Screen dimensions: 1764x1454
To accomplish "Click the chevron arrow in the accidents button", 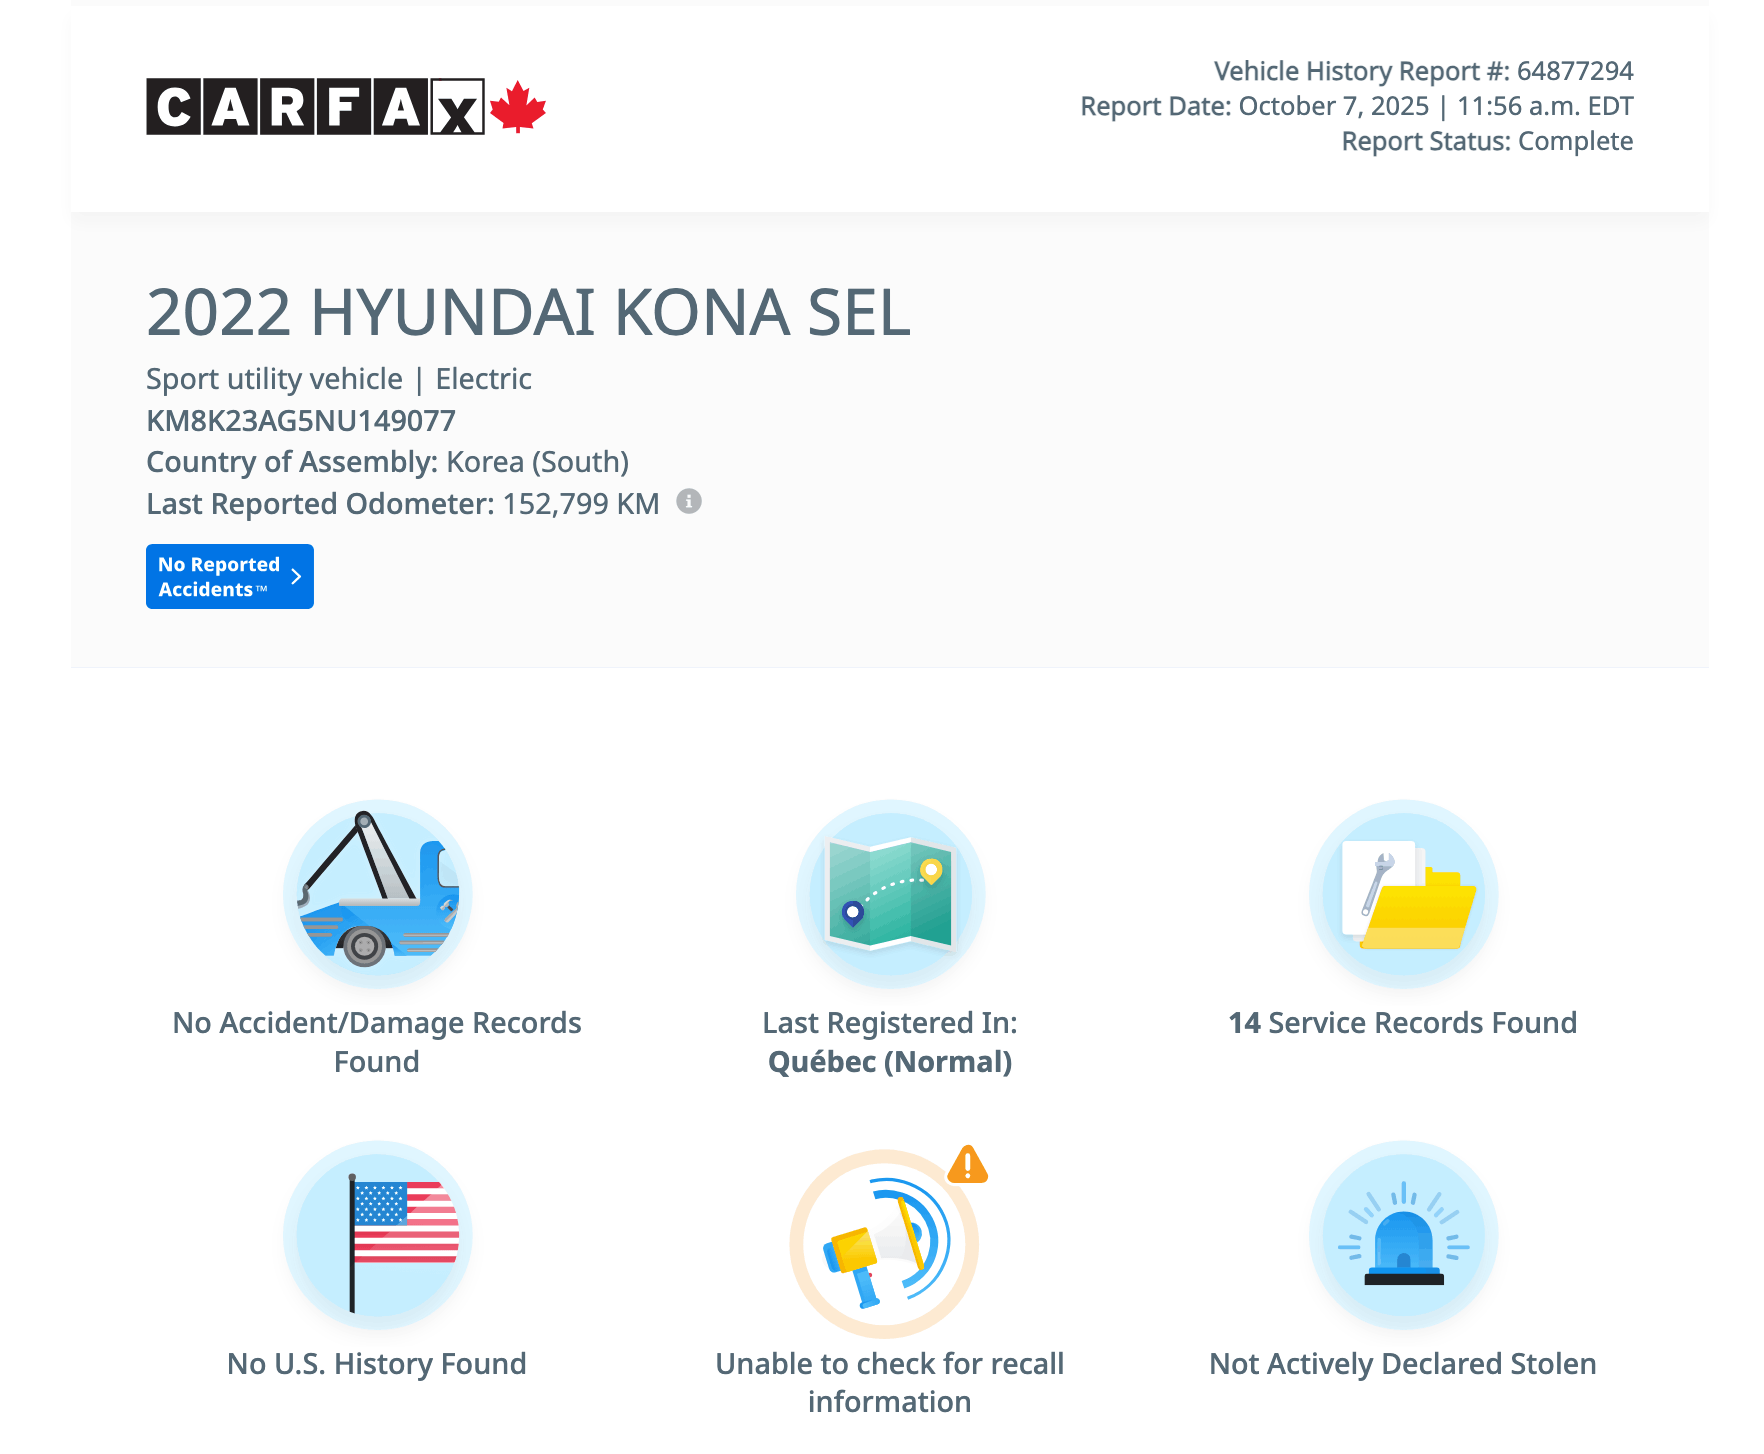I will pyautogui.click(x=296, y=577).
